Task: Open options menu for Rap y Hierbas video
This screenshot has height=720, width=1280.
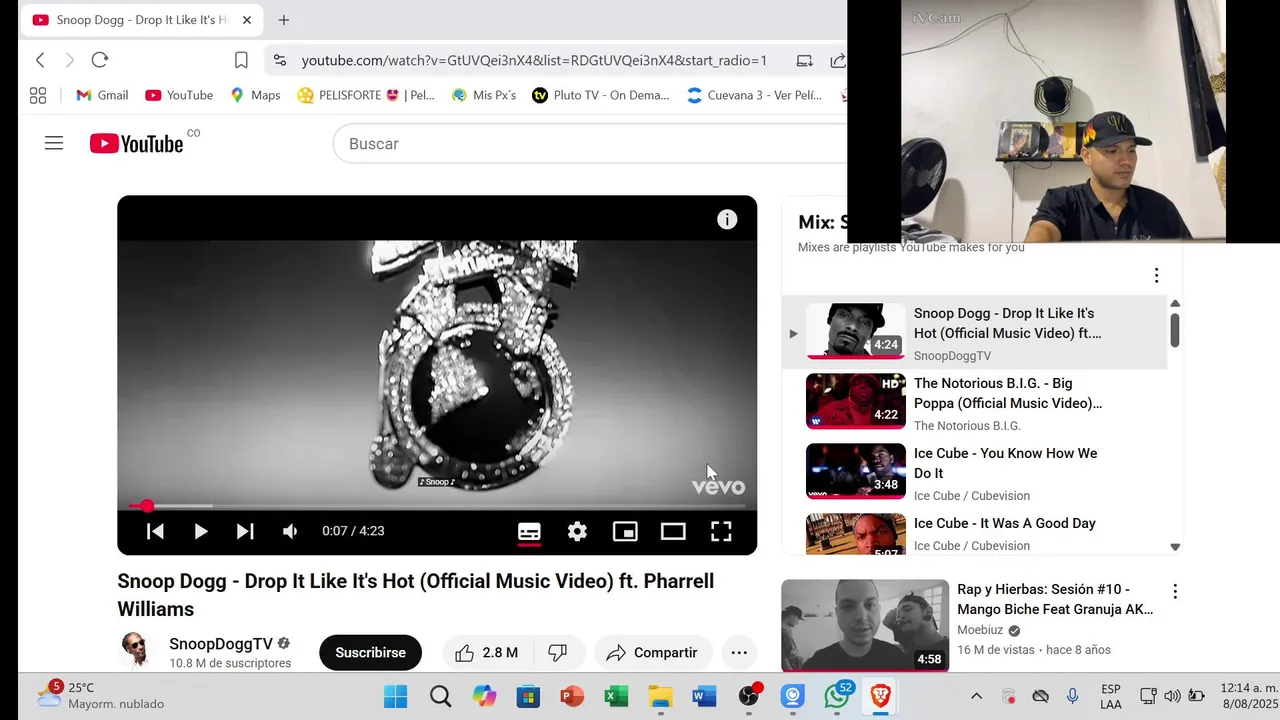Action: click(1175, 591)
